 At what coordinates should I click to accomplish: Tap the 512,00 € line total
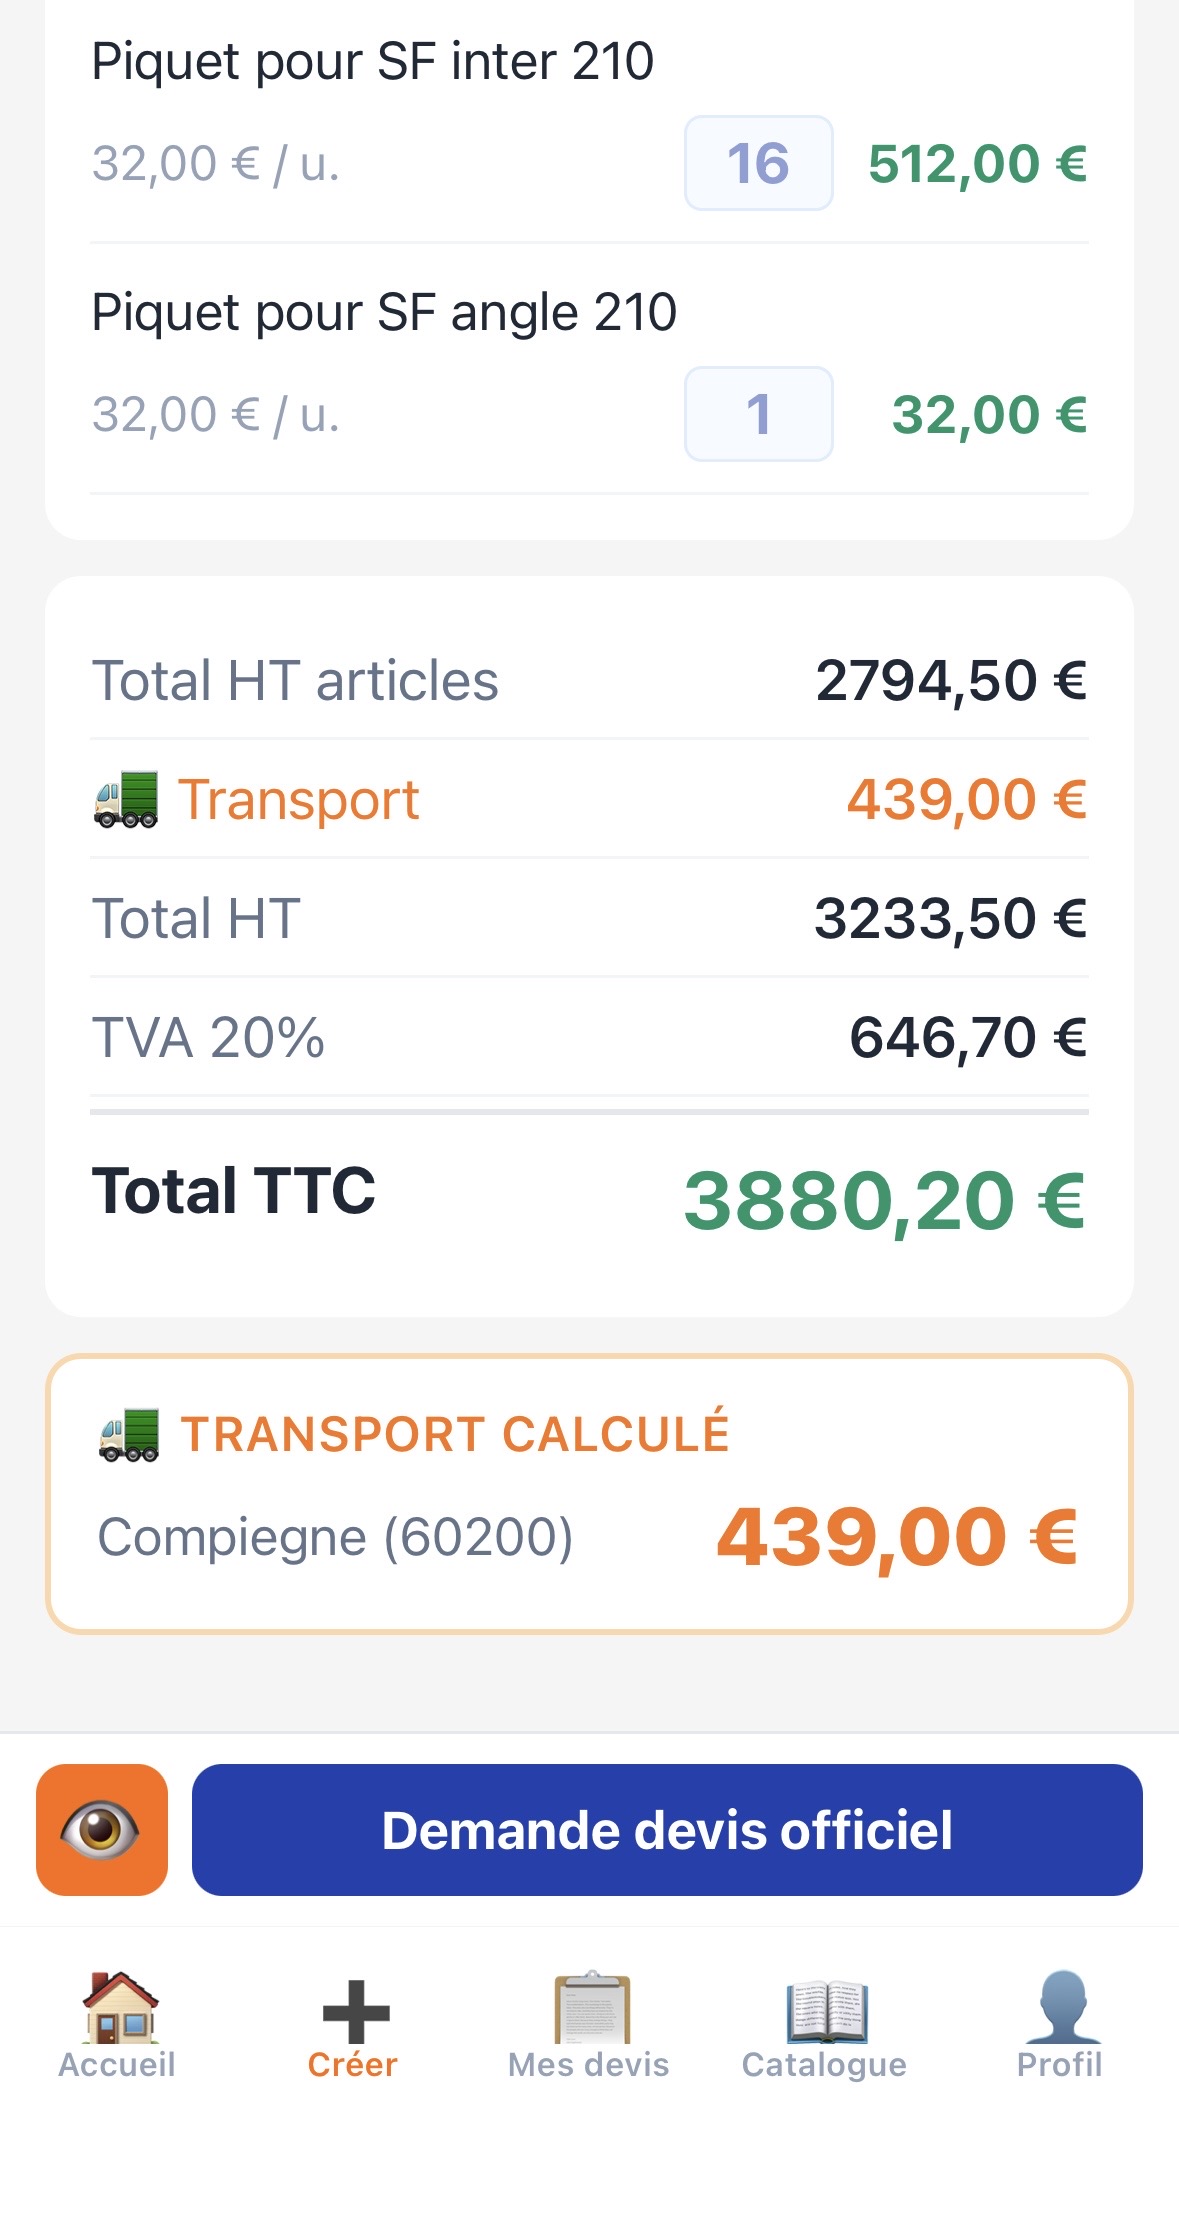click(x=977, y=164)
